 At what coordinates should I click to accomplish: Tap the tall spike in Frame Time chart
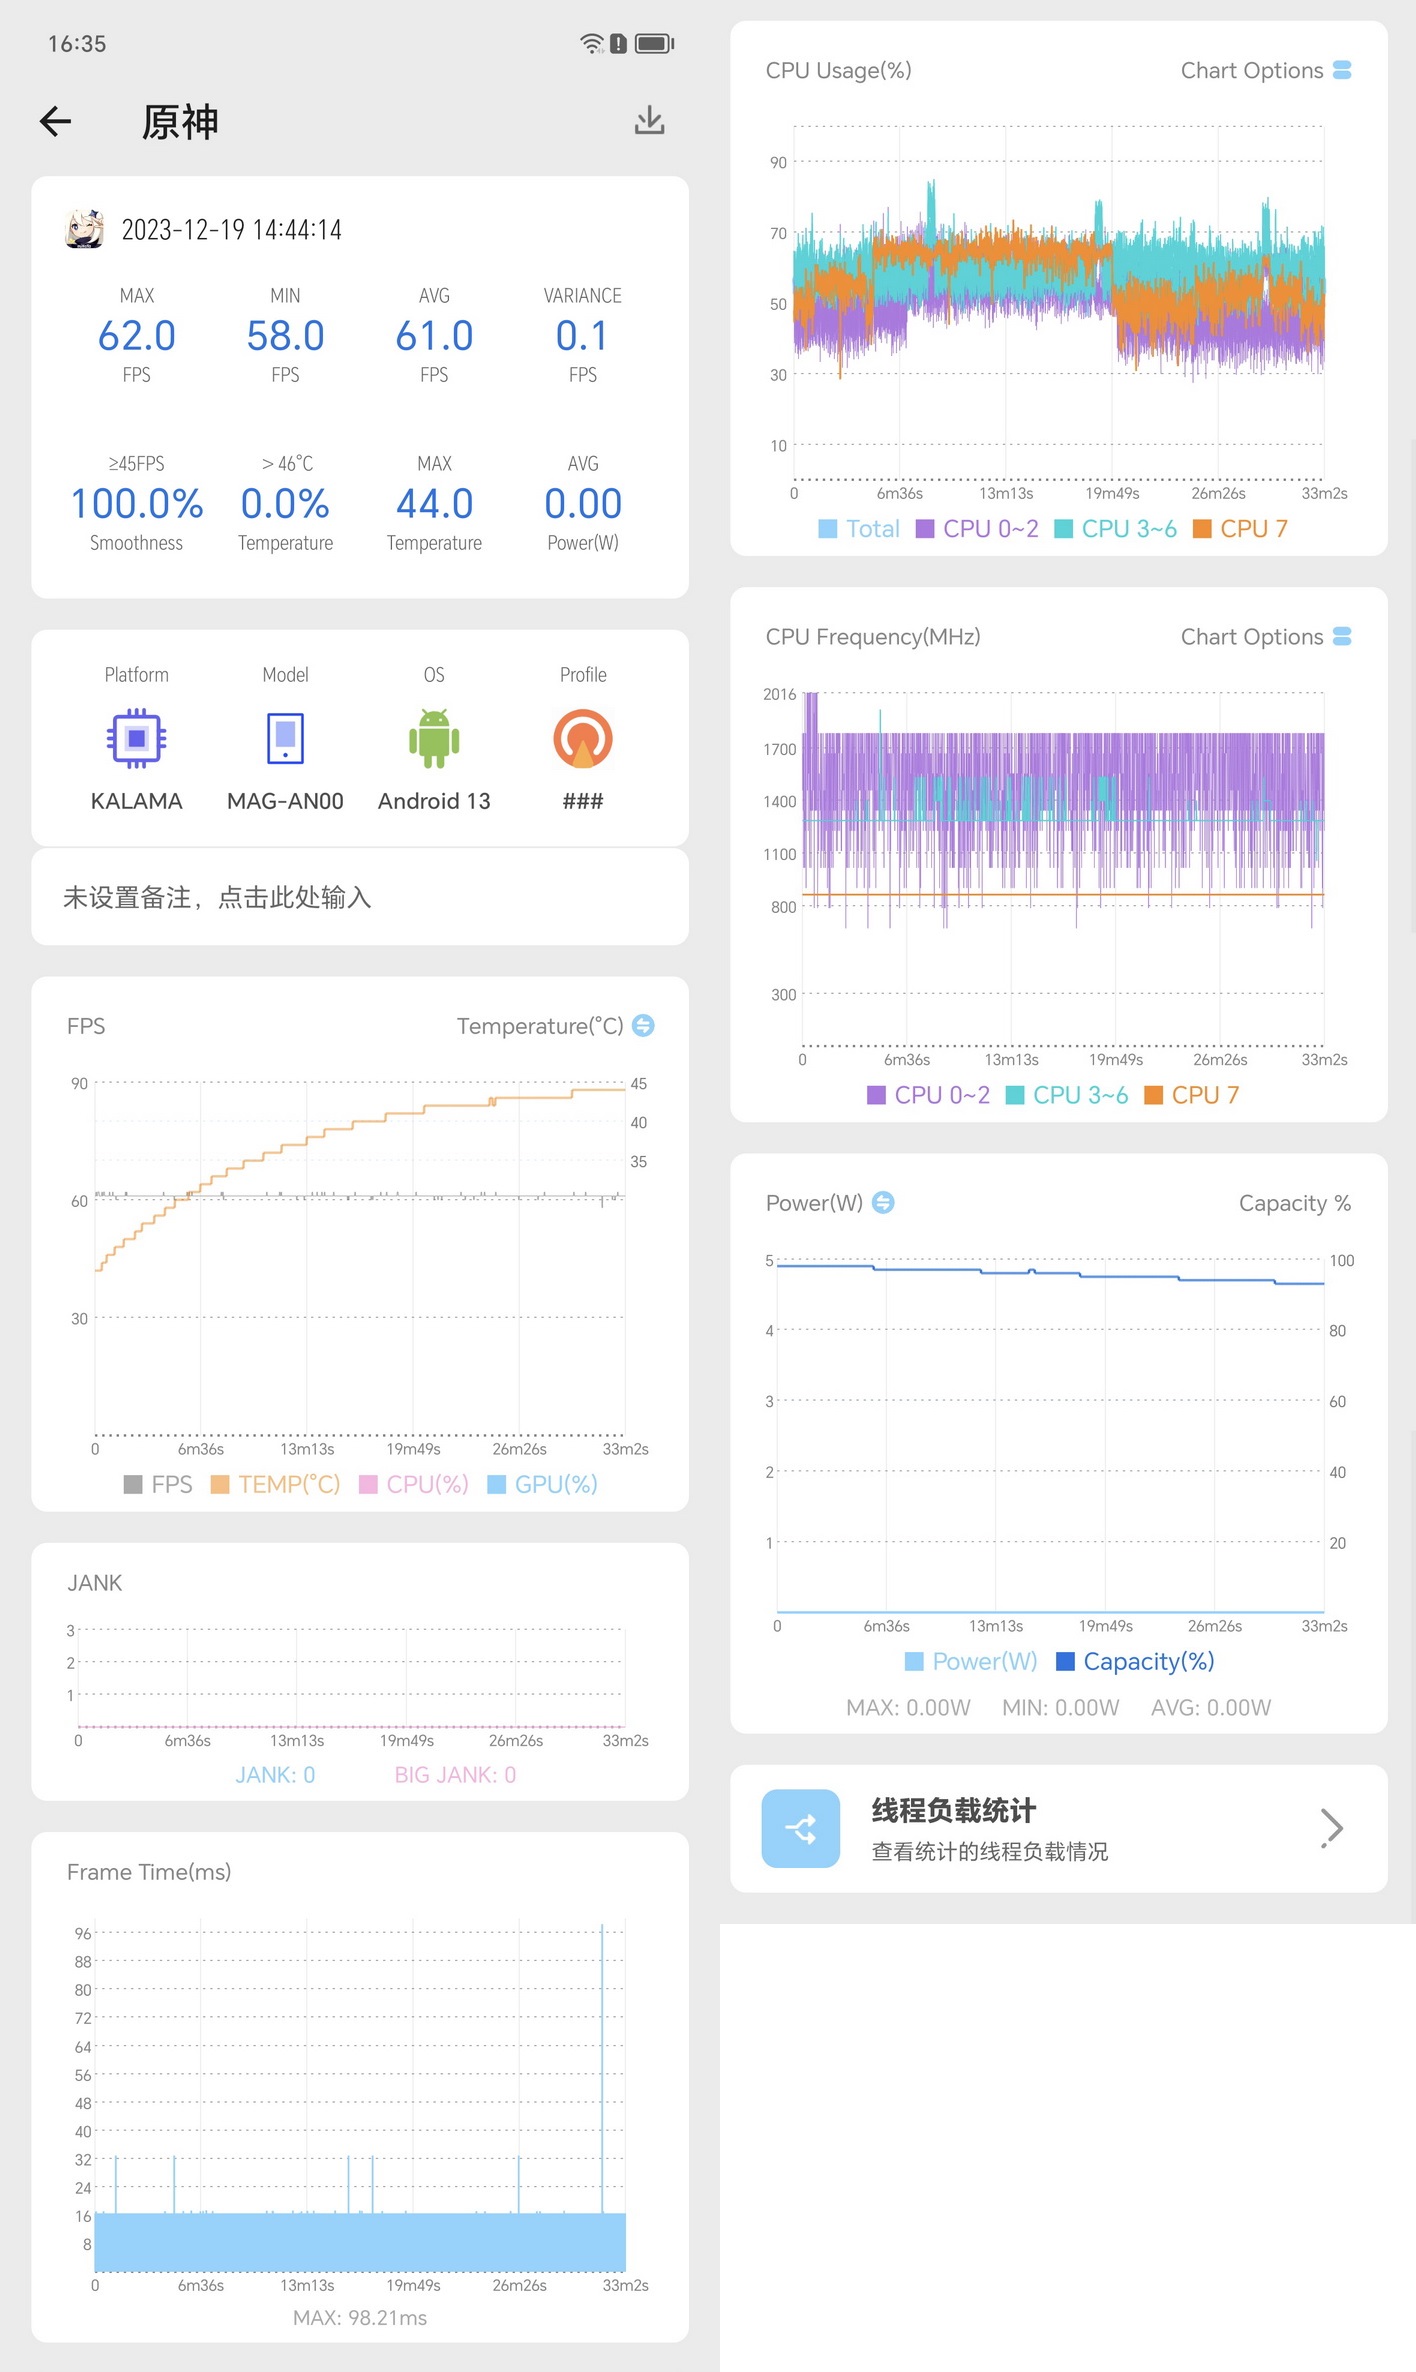coord(602,2068)
